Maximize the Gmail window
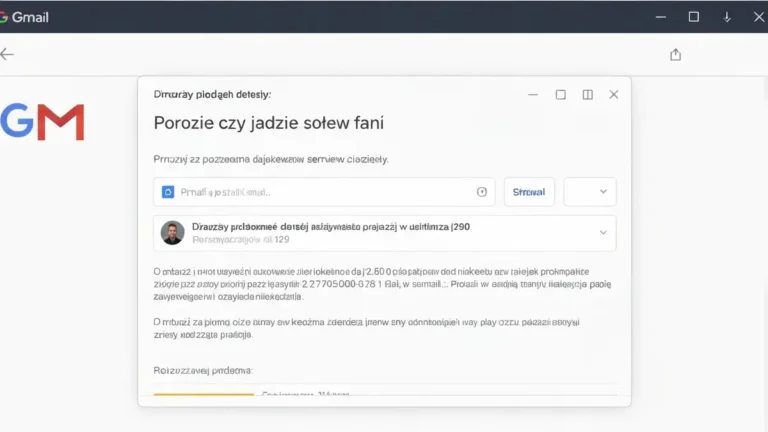Image resolution: width=768 pixels, height=432 pixels. [694, 17]
